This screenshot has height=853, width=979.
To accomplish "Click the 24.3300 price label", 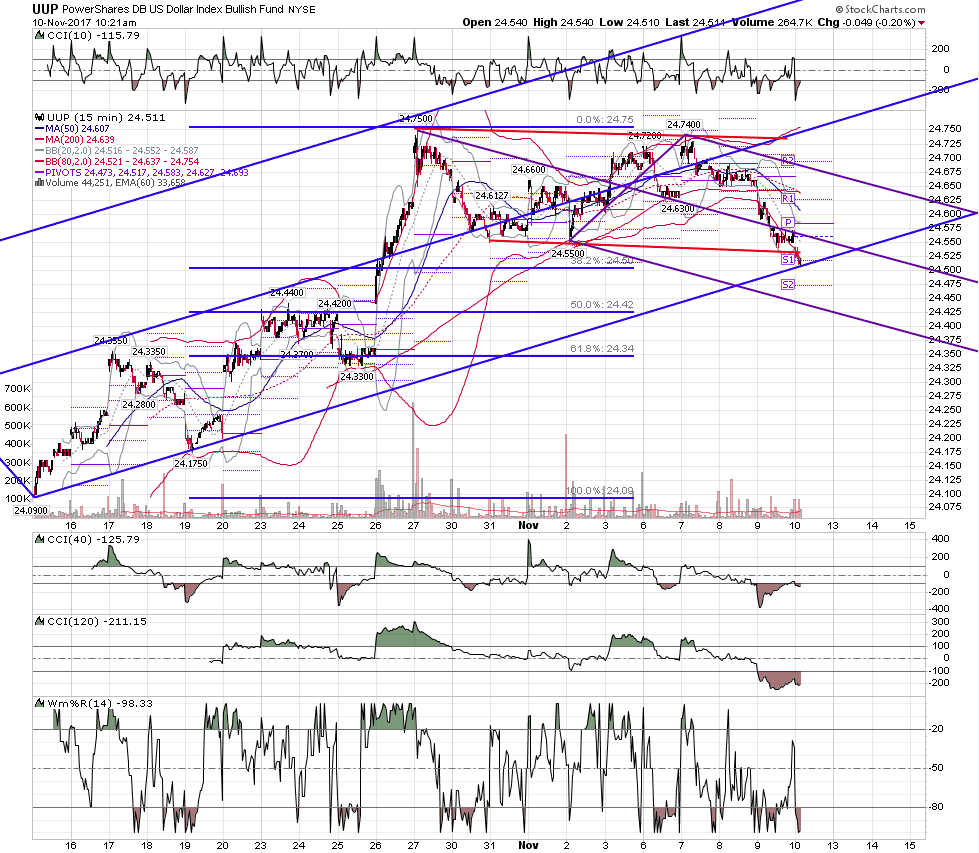I will (357, 377).
